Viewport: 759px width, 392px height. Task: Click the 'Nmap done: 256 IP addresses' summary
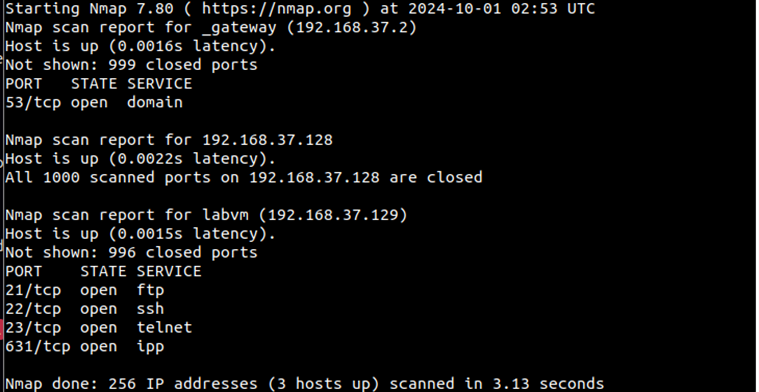(305, 384)
